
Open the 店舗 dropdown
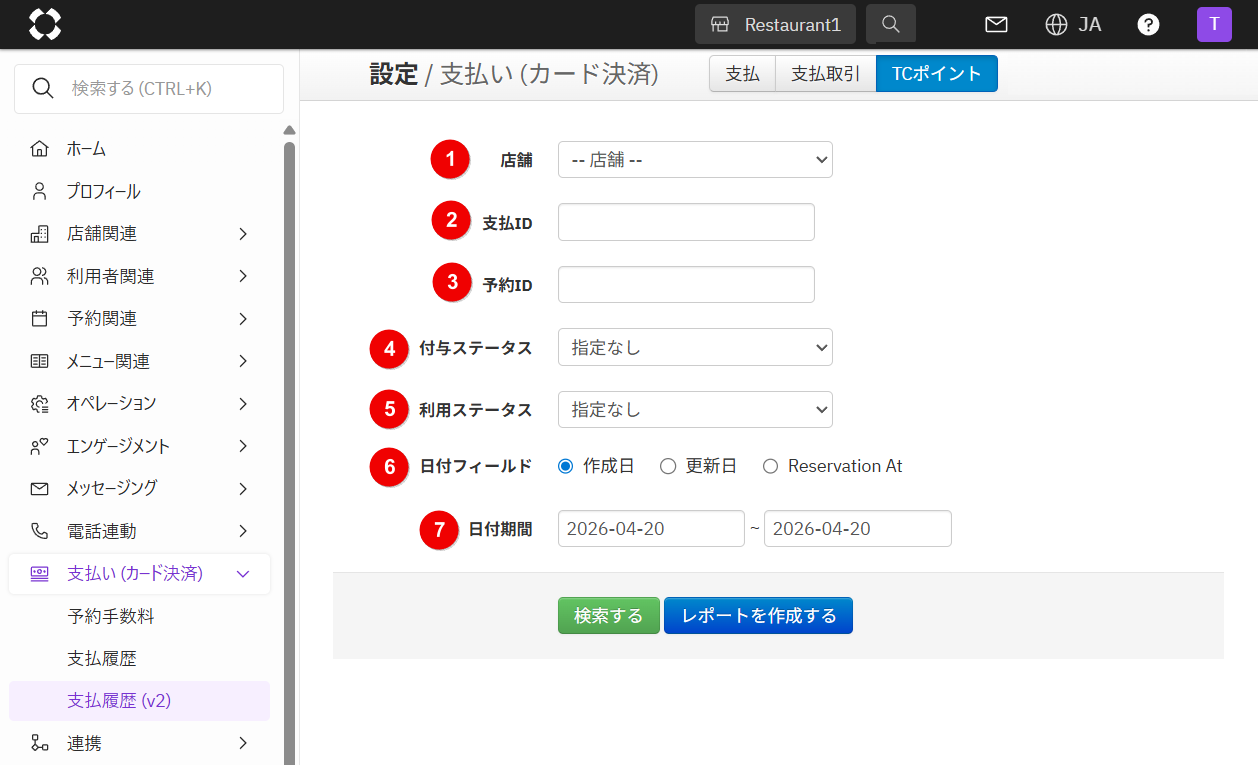point(695,160)
